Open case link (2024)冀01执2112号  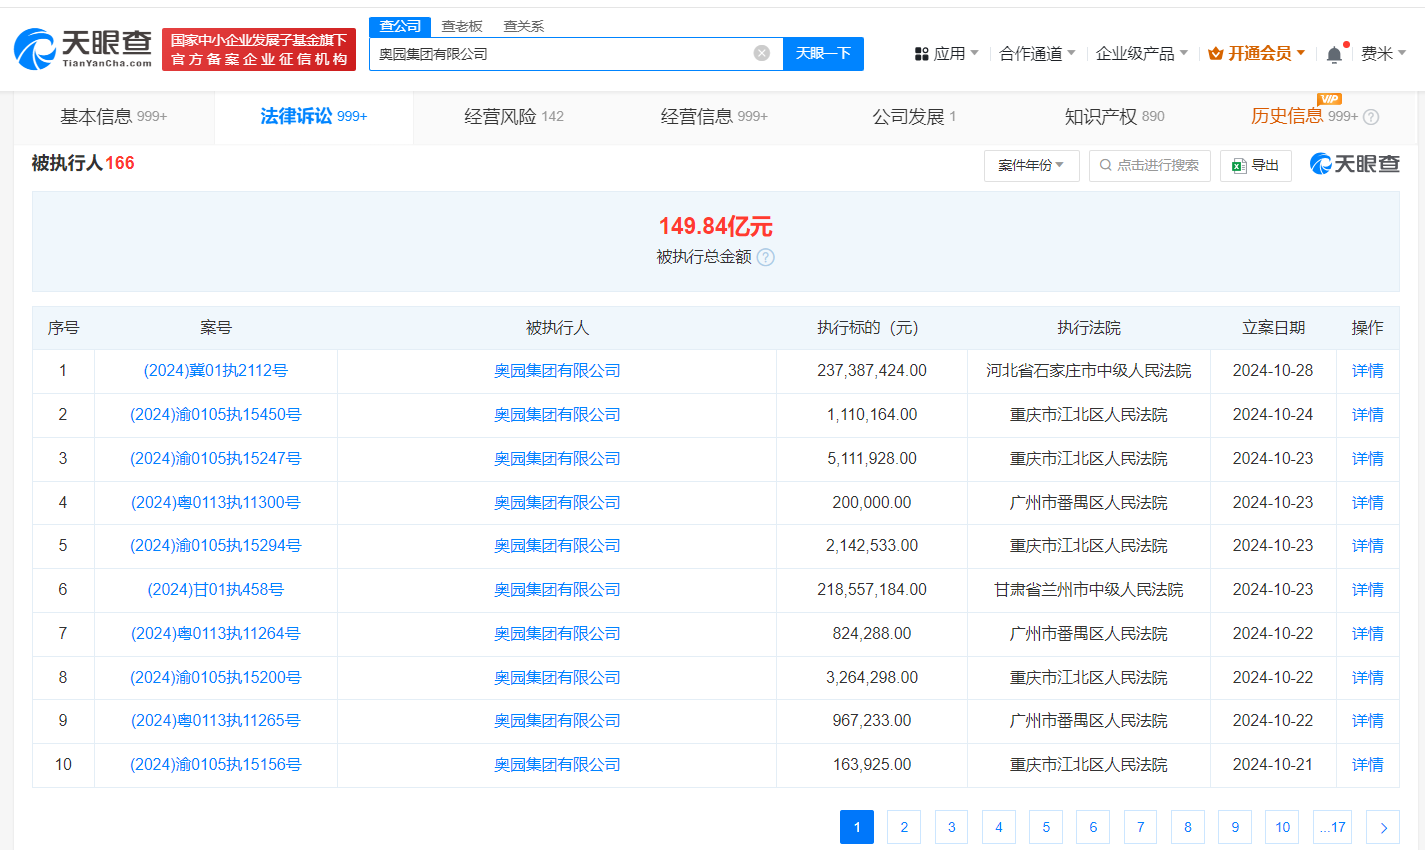click(216, 371)
